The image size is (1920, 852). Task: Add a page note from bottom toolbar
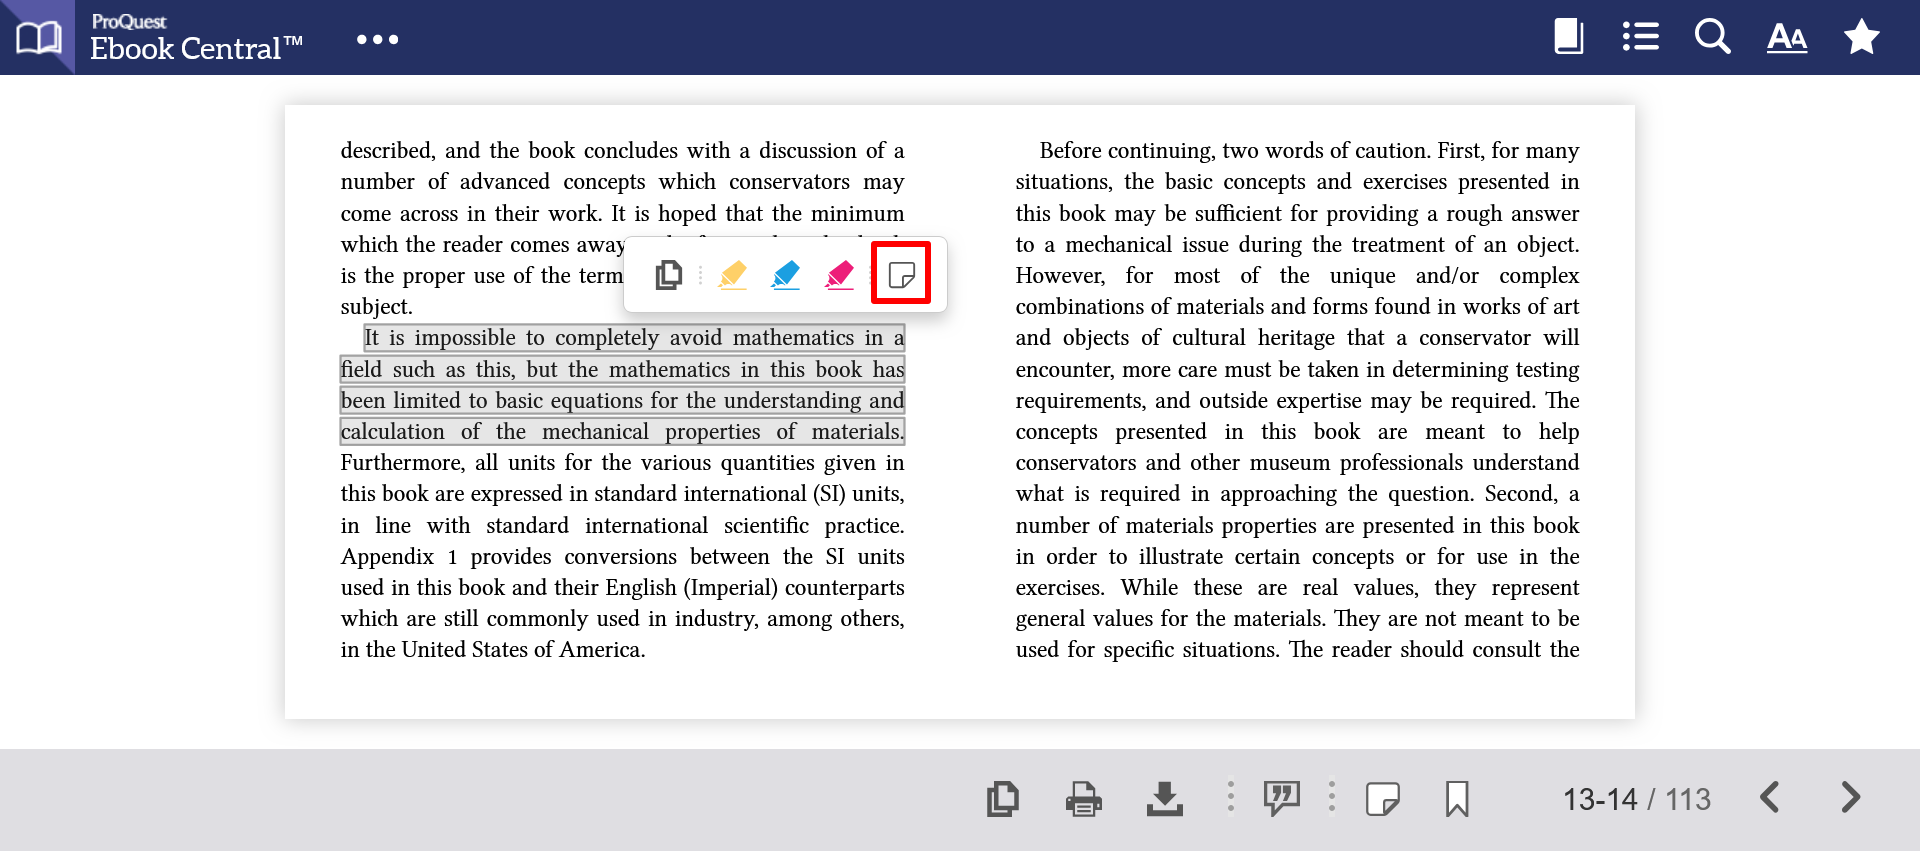1383,799
